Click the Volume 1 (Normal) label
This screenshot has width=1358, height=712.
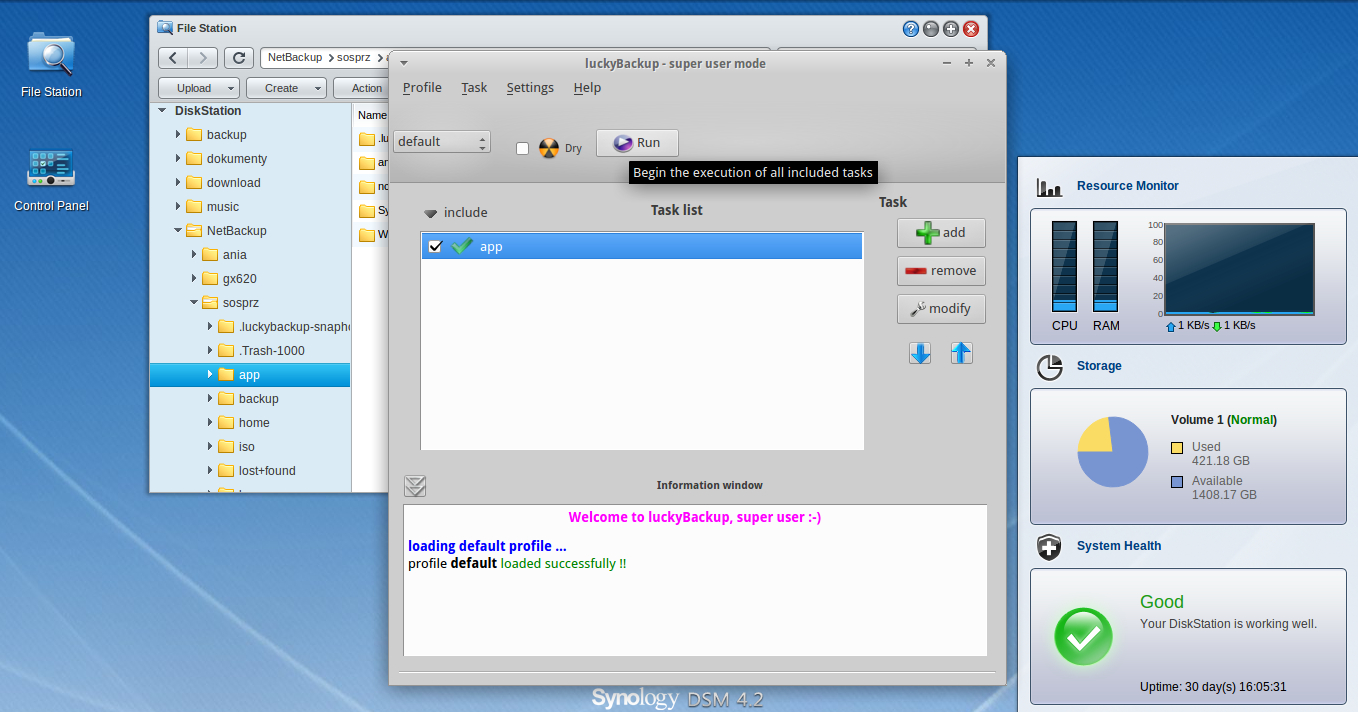click(x=1224, y=420)
